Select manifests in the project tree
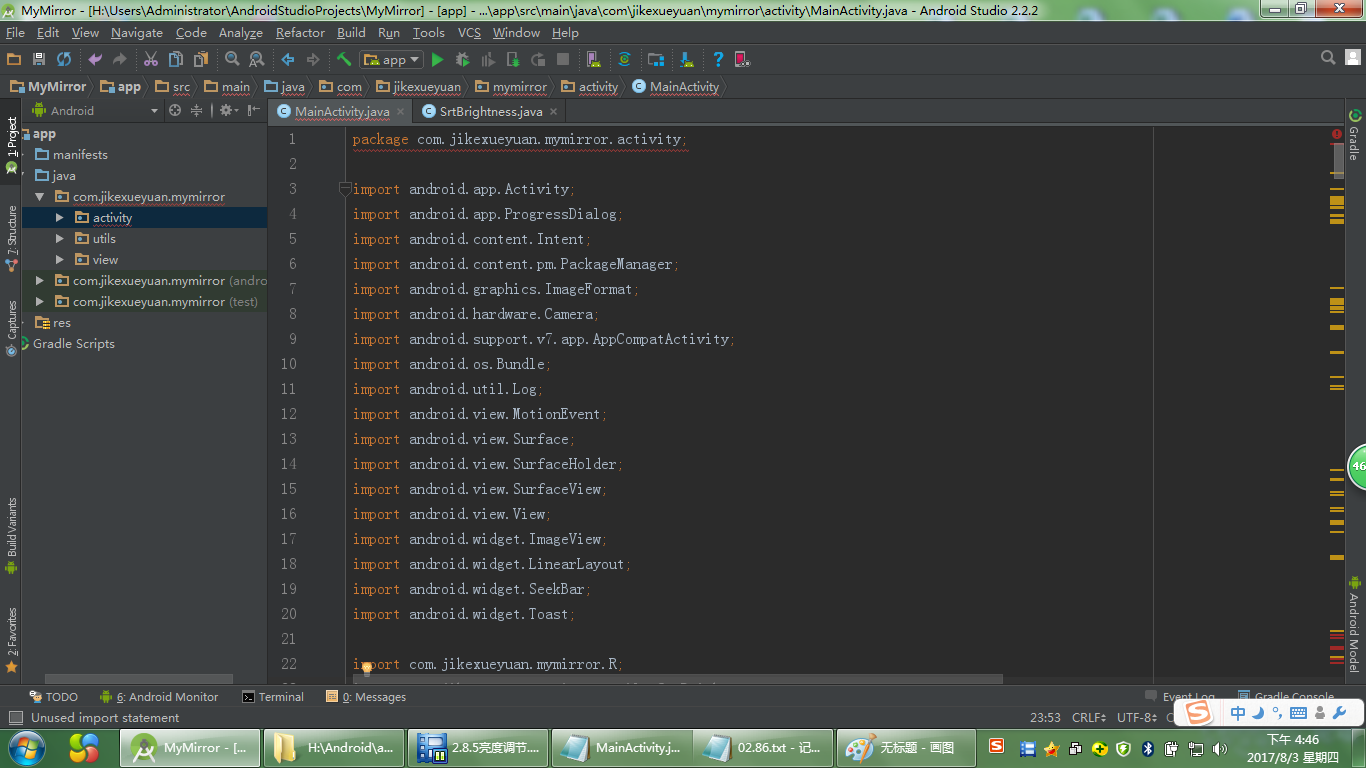 coord(80,155)
